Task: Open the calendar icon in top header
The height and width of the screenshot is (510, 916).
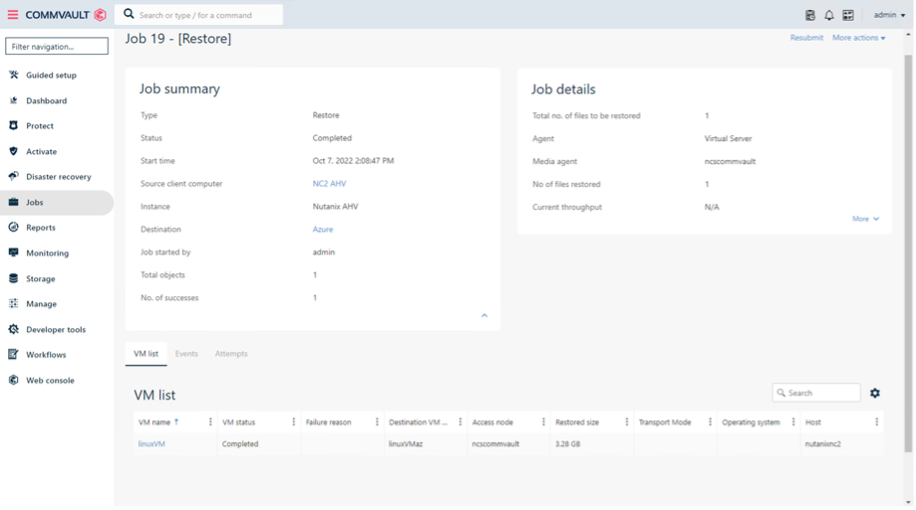Action: click(x=848, y=15)
